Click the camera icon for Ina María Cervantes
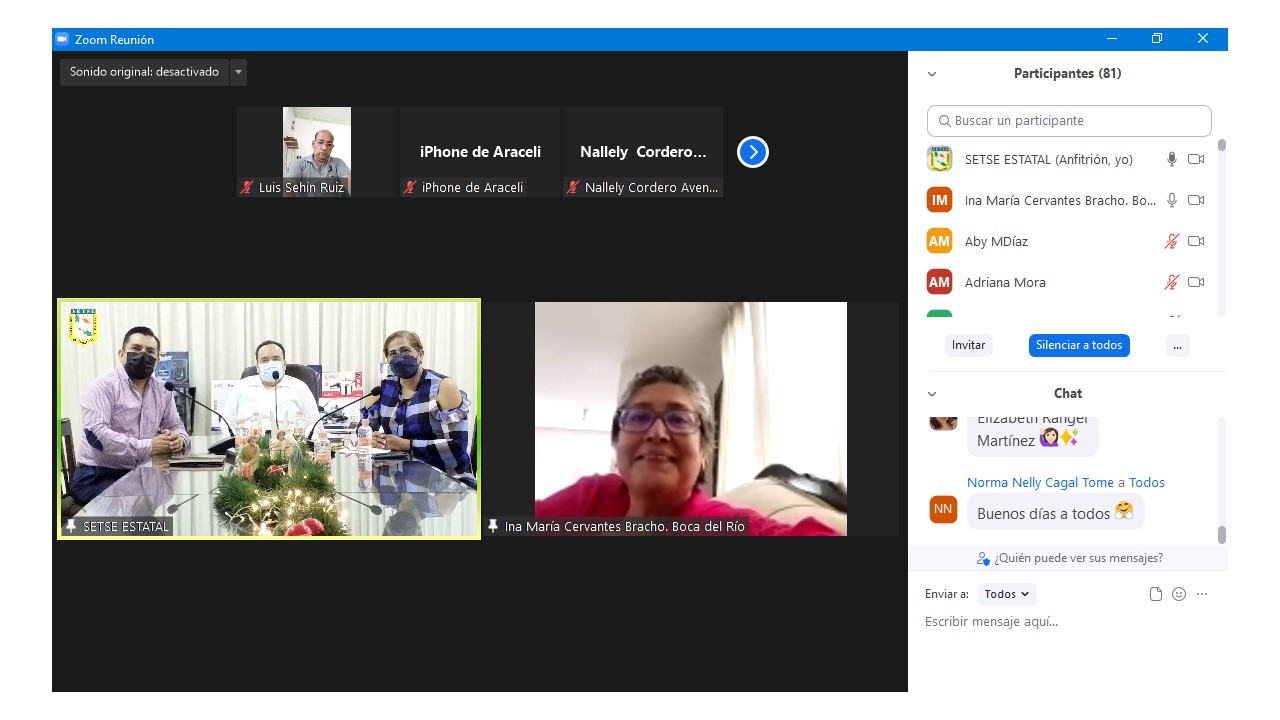The height and width of the screenshot is (720, 1280). point(1196,200)
